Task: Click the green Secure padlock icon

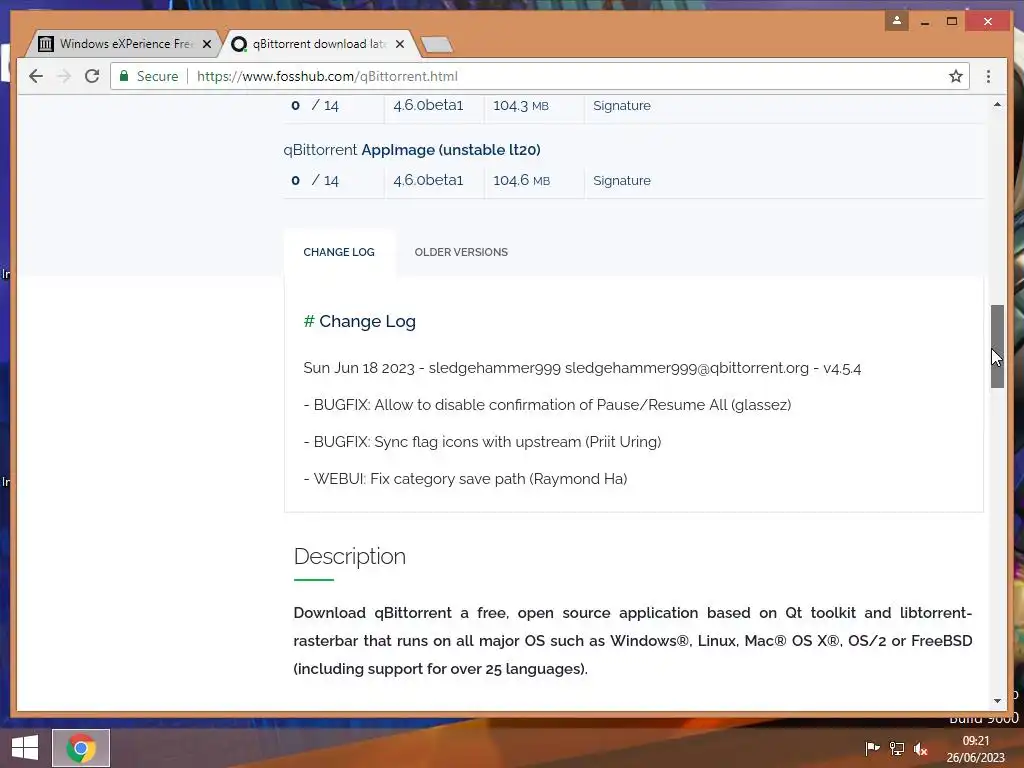Action: pyautogui.click(x=124, y=76)
